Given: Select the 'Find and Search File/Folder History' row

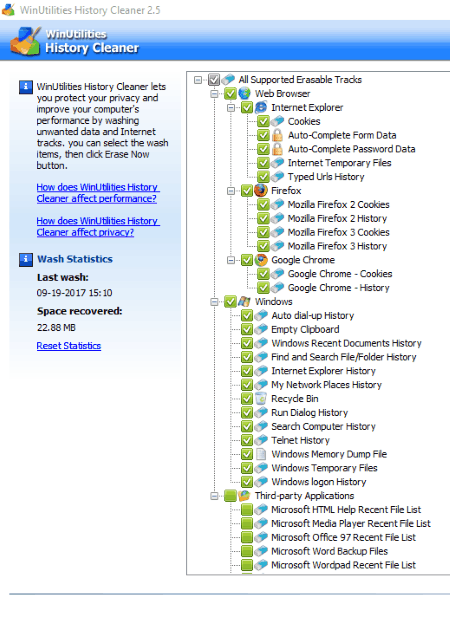Looking at the screenshot, I should tap(344, 357).
